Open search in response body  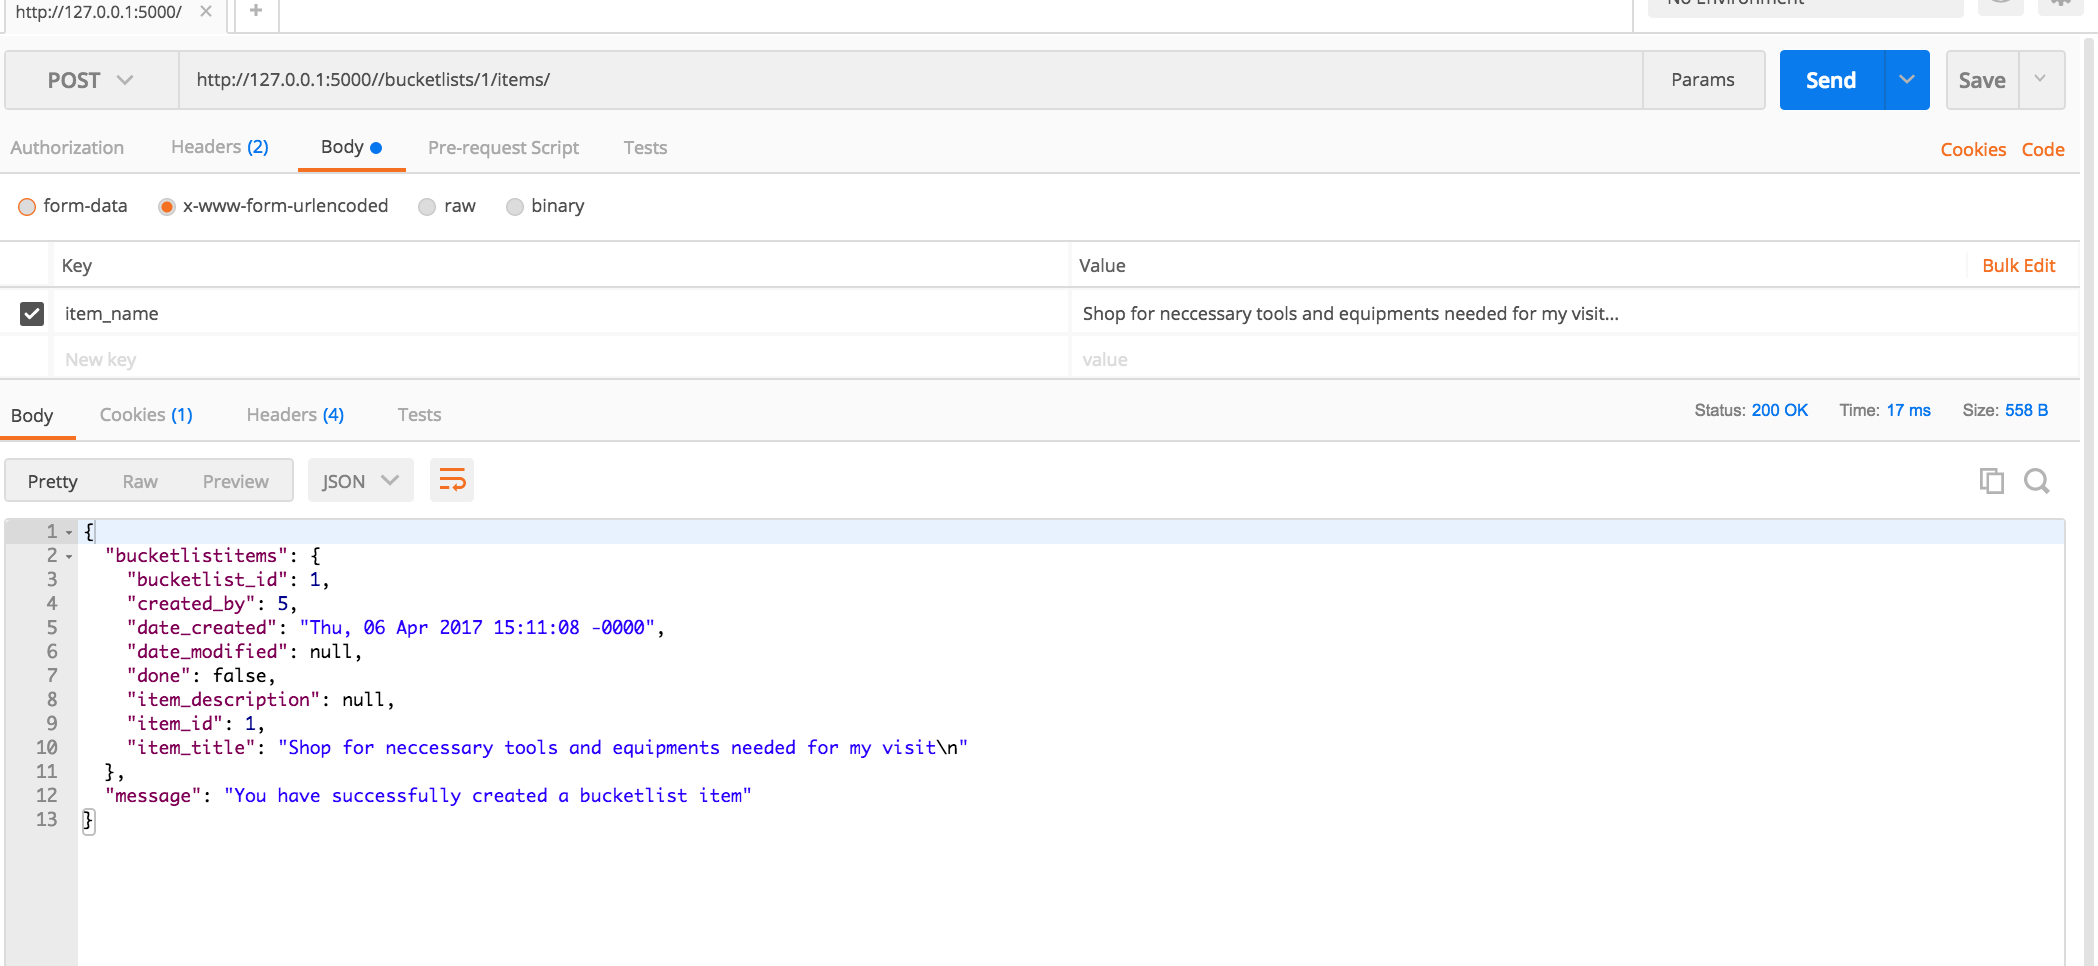pyautogui.click(x=2037, y=481)
